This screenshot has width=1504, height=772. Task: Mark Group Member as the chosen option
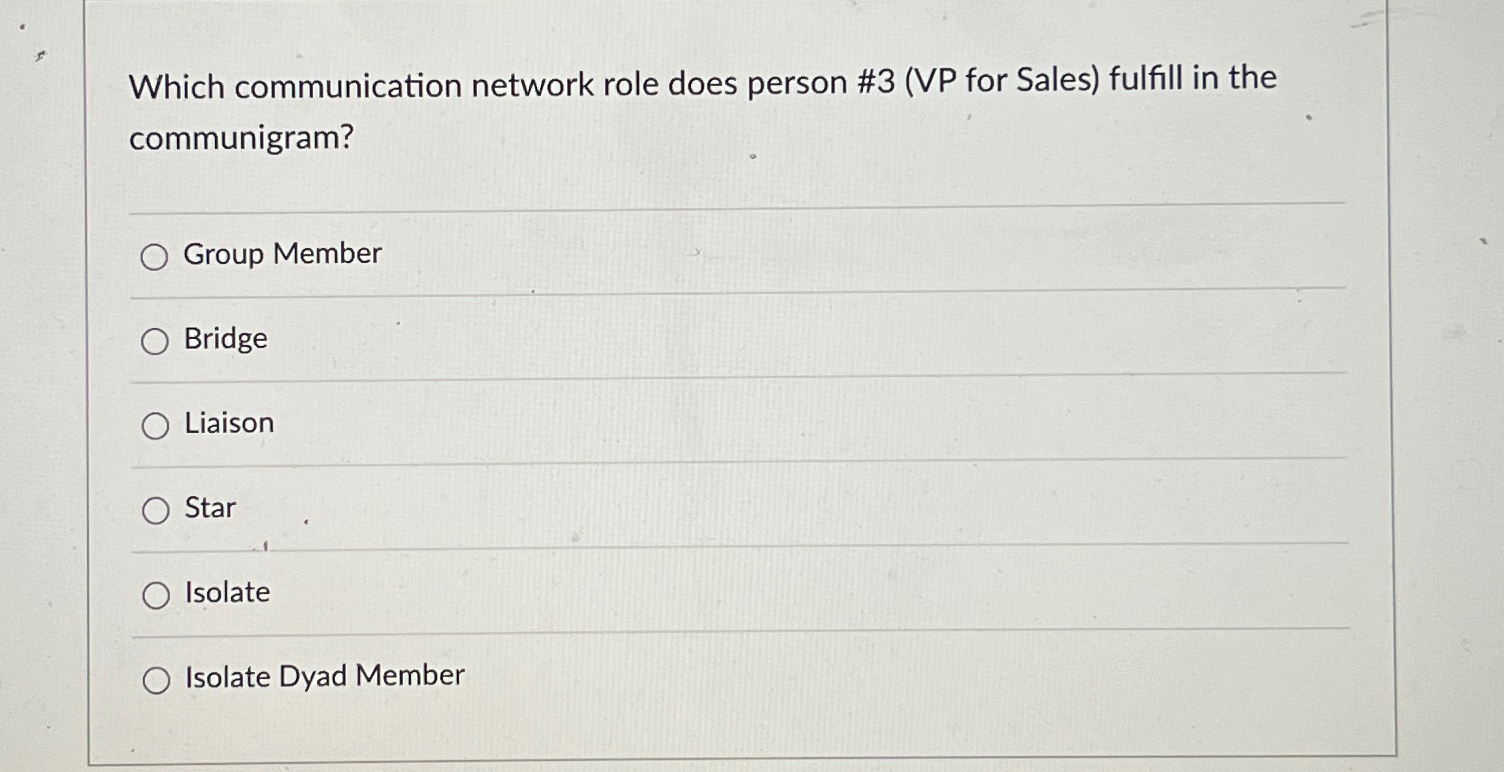(156, 256)
